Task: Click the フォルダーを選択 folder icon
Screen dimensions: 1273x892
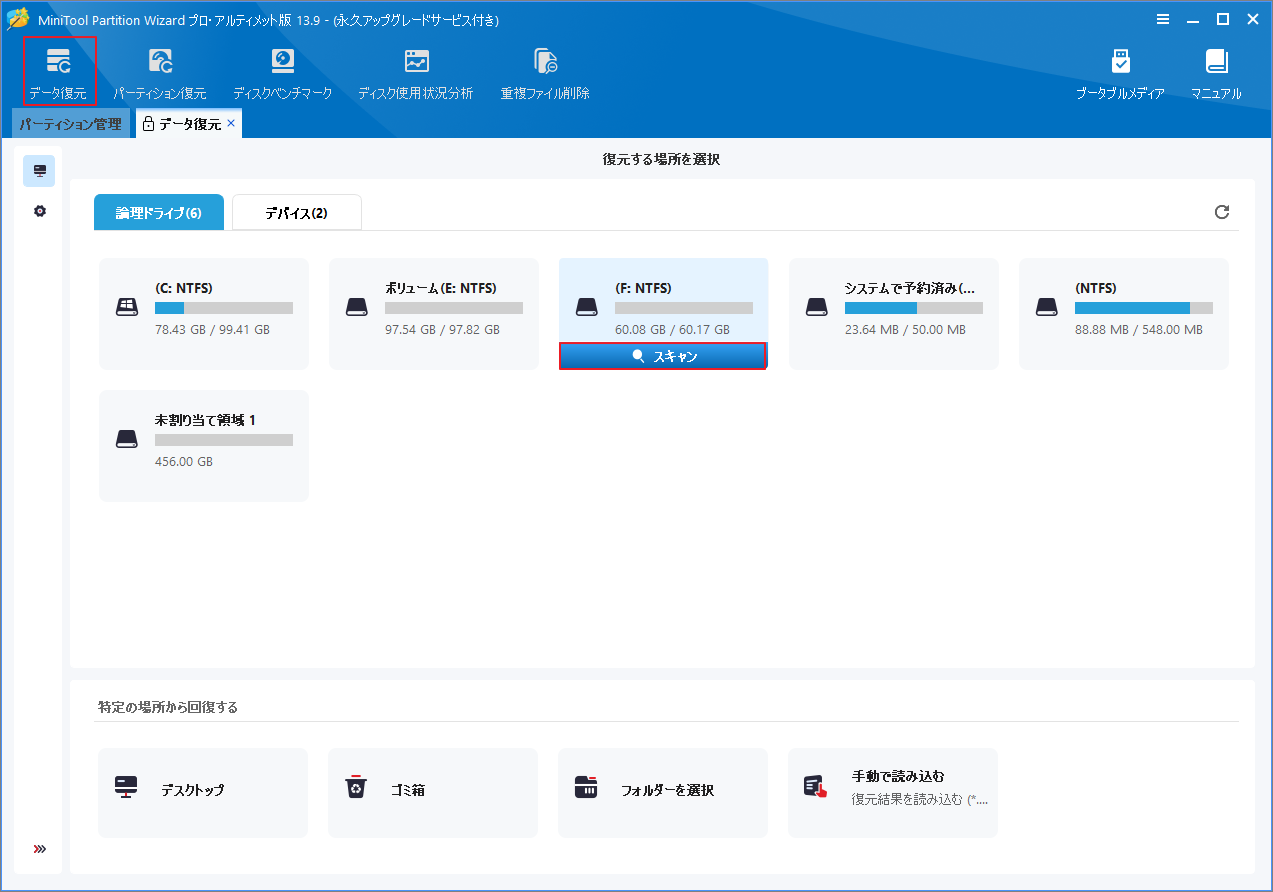Action: (586, 788)
